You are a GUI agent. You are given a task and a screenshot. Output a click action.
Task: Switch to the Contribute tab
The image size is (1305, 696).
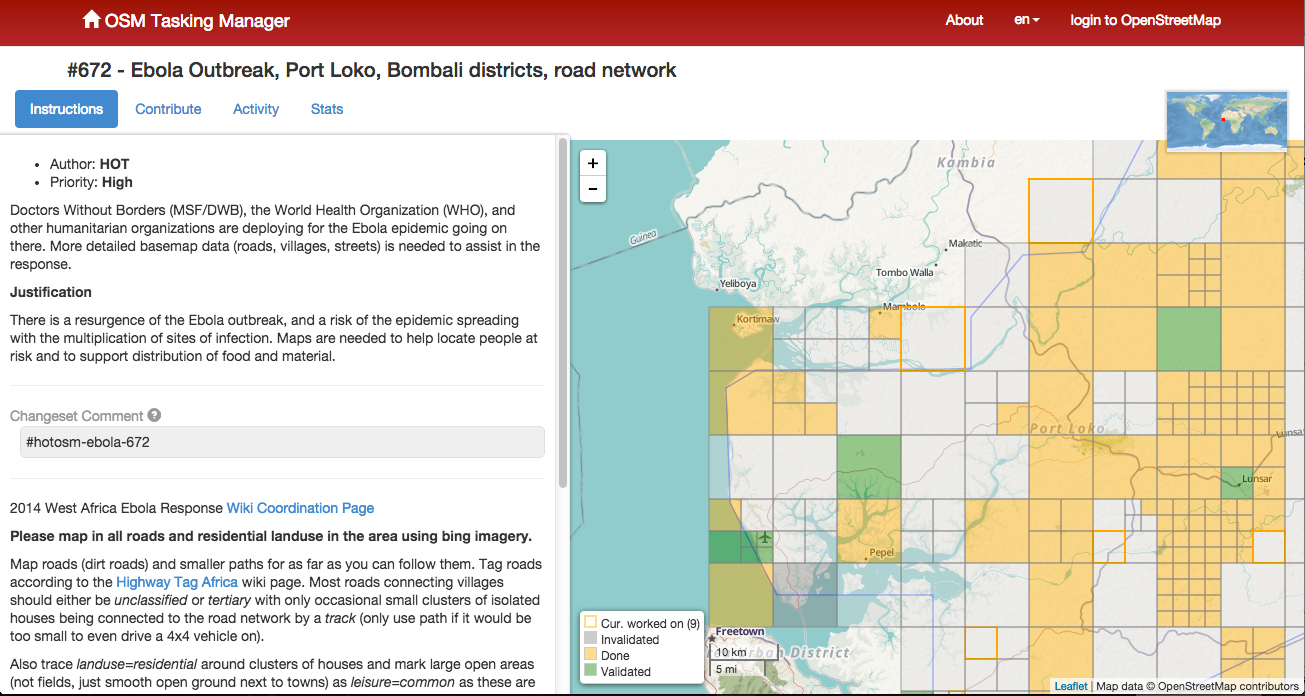(x=168, y=109)
